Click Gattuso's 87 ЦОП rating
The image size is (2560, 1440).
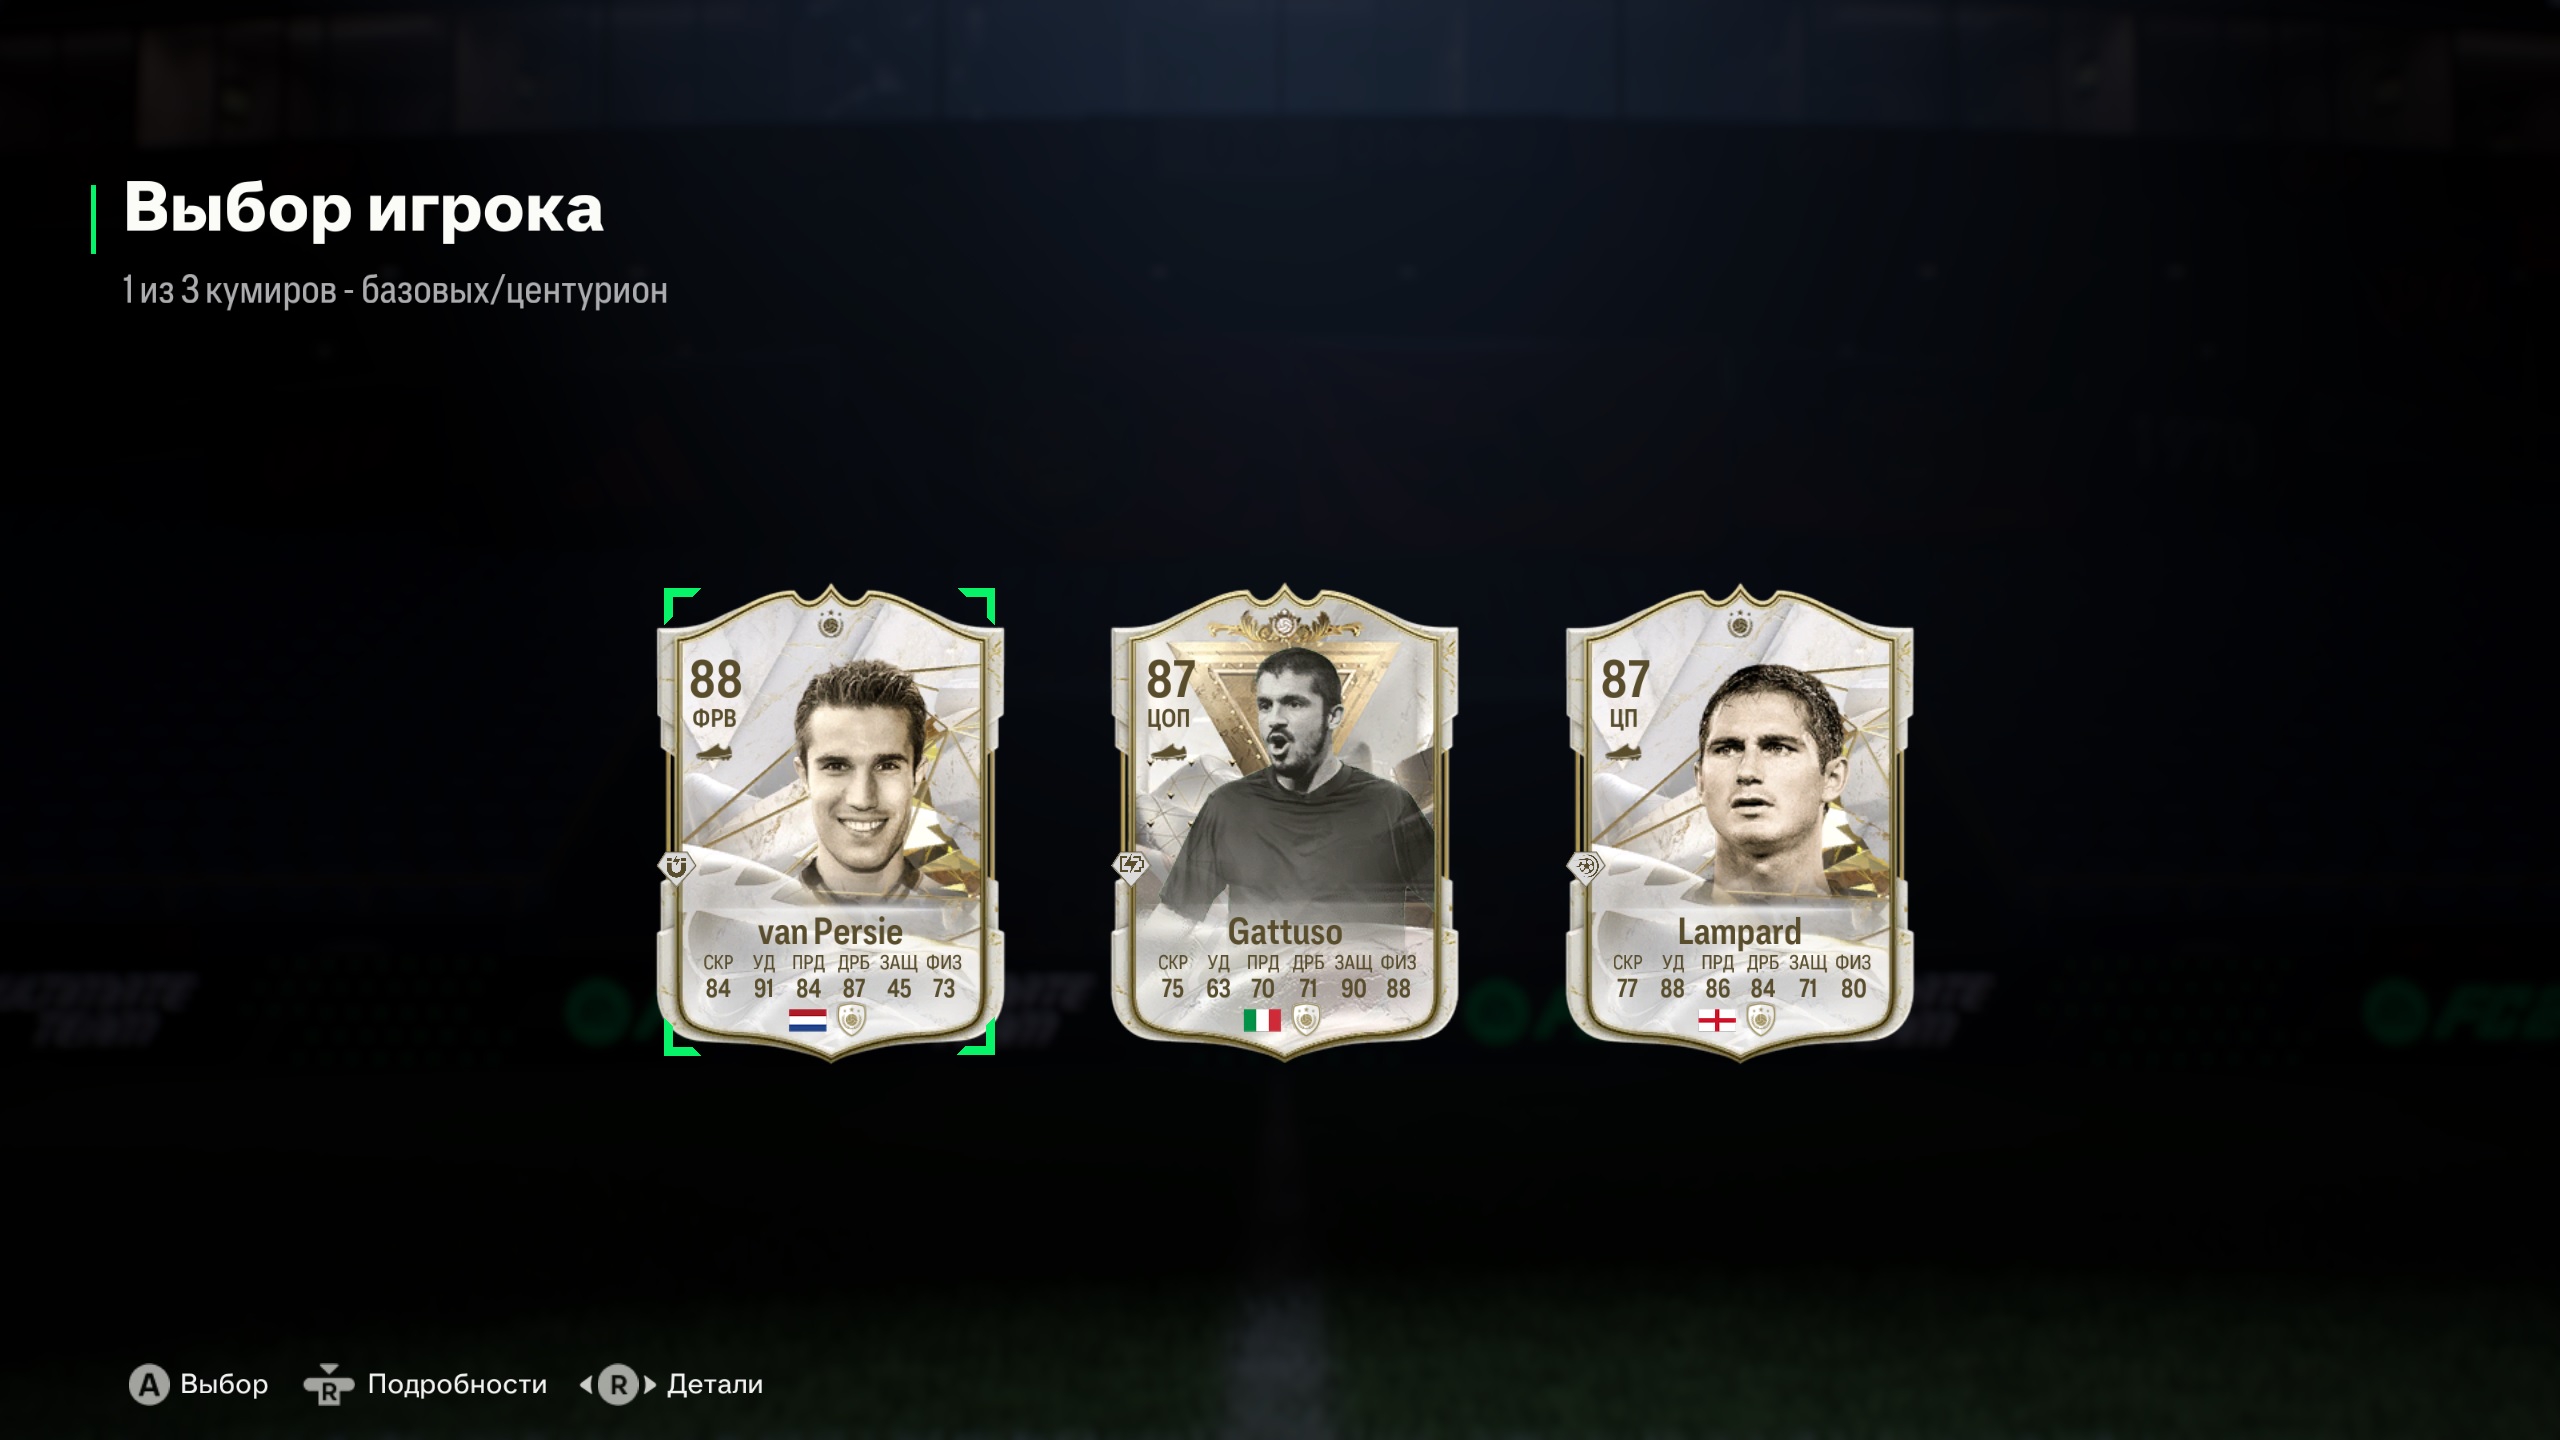[1169, 692]
